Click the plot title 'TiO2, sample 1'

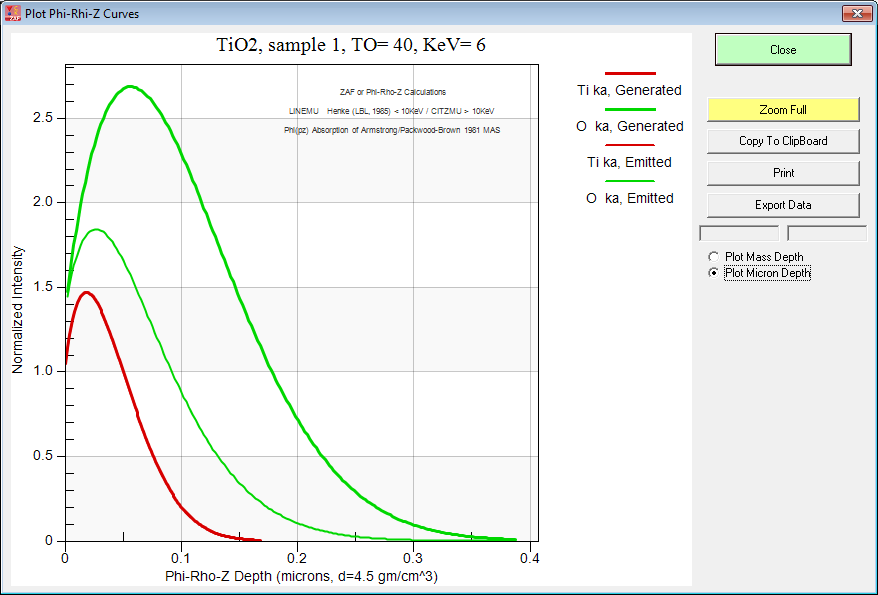[352, 45]
